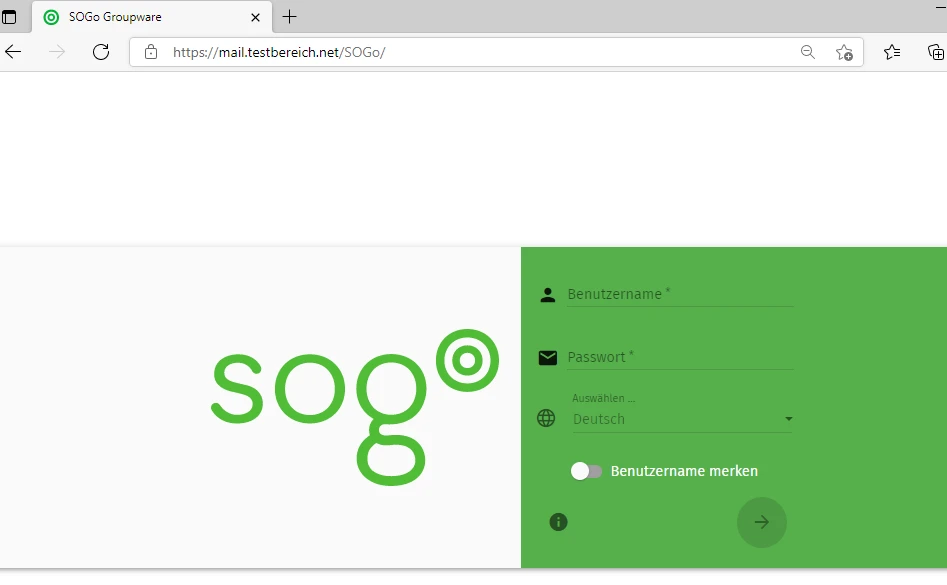947x585 pixels.
Task: Close the SOGo Groupware tab
Action: [256, 17]
